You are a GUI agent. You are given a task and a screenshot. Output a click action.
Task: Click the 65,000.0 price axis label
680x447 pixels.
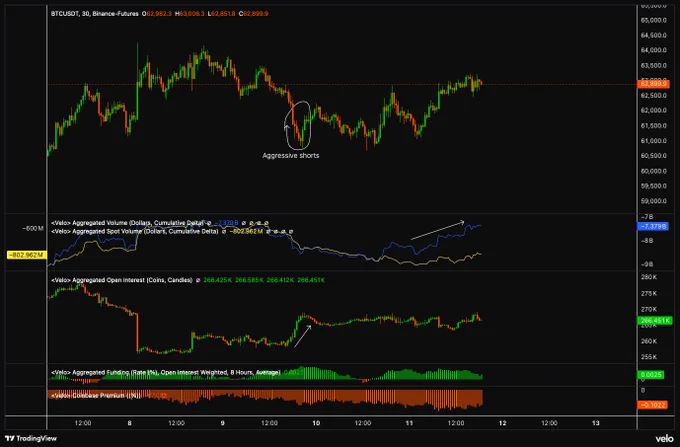click(x=654, y=20)
